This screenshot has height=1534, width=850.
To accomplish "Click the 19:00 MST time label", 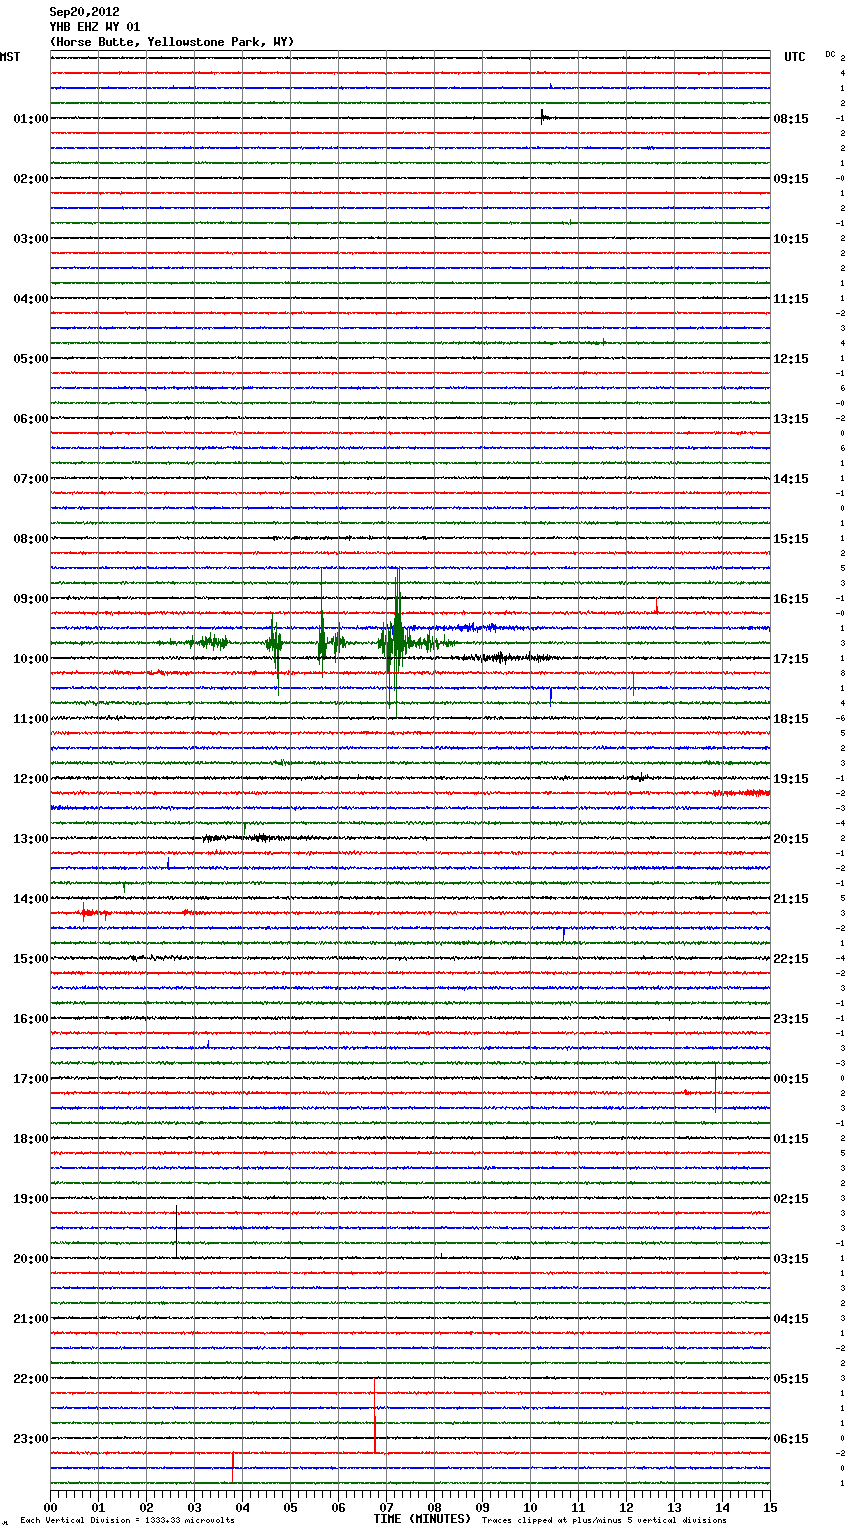I will pos(31,1199).
